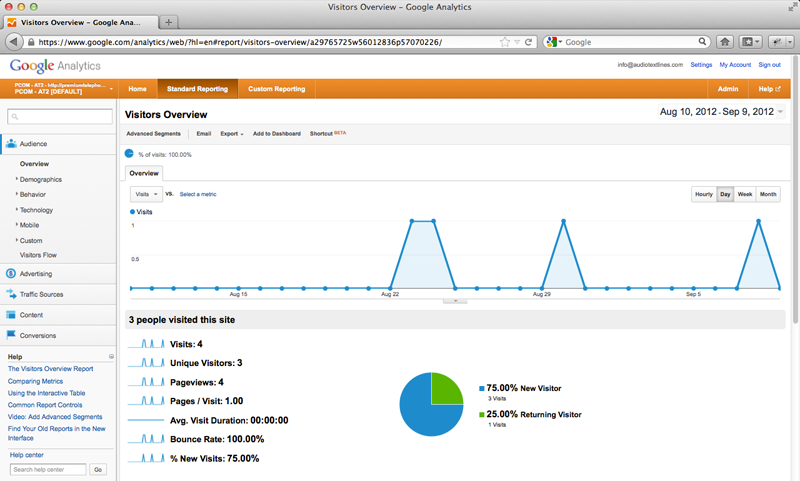The height and width of the screenshot is (481, 800).
Task: Click the Email button
Action: click(204, 134)
